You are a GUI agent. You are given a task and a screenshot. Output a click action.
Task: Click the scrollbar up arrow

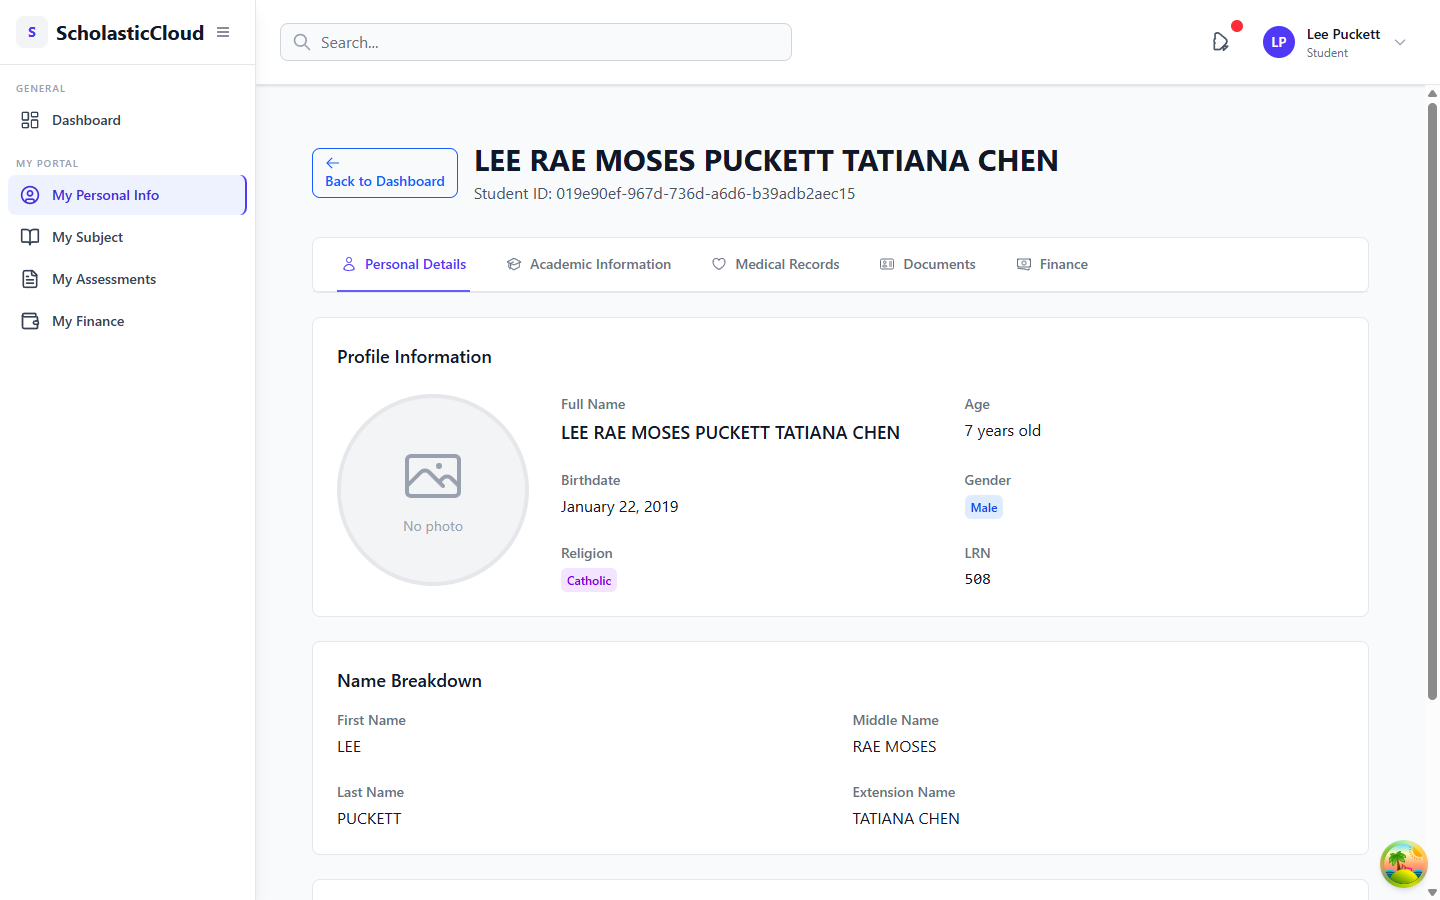coord(1432,93)
